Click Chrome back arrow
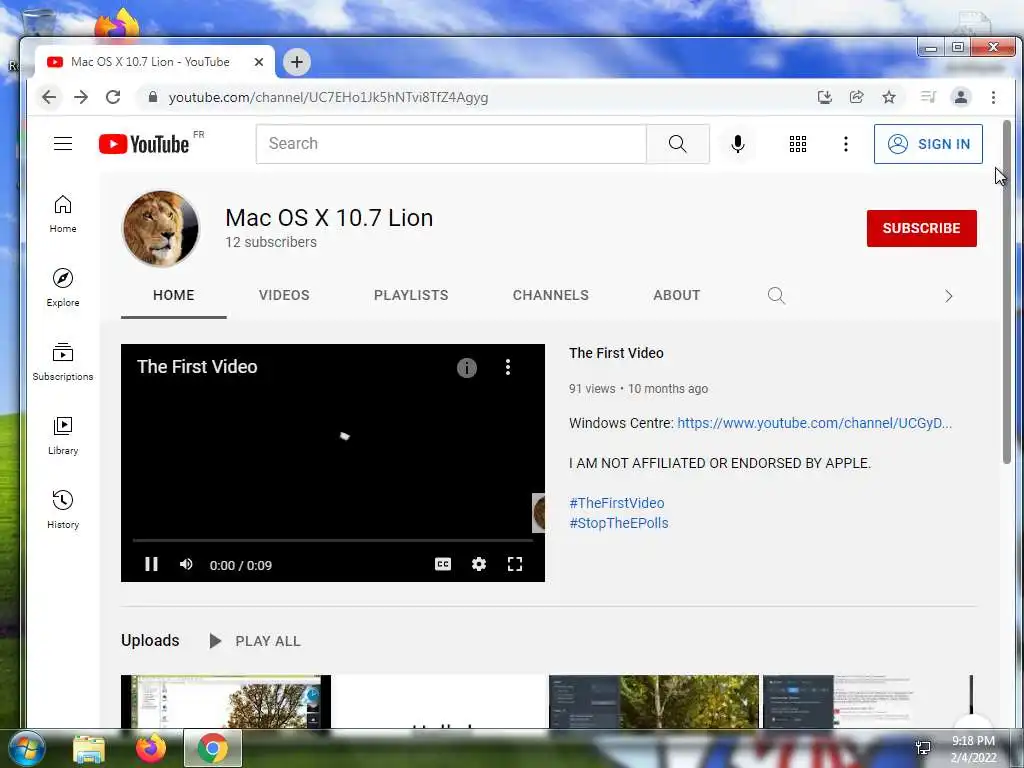The width and height of the screenshot is (1024, 768). click(49, 97)
